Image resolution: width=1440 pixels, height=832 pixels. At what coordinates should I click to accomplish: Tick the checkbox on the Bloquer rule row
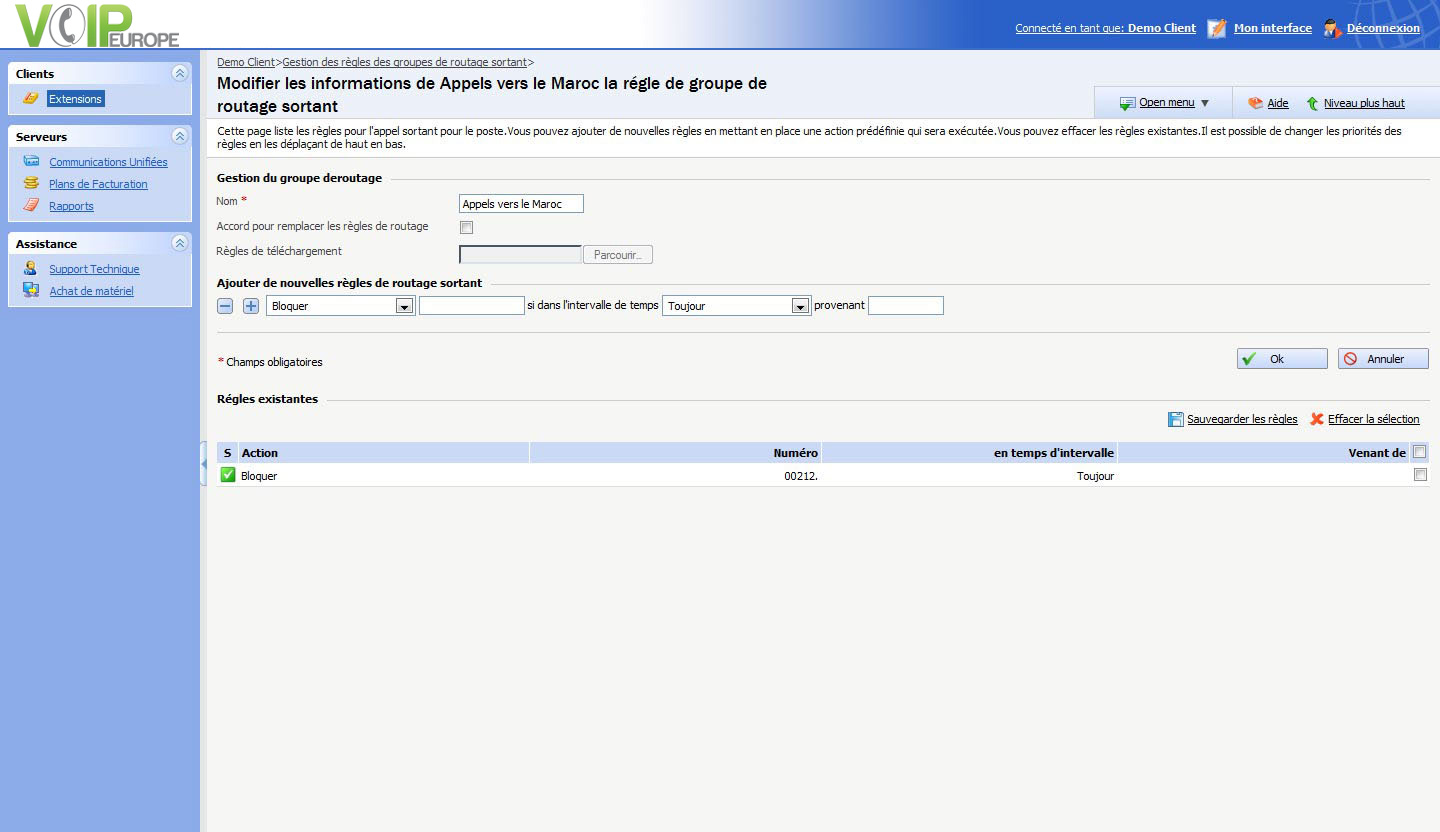pyautogui.click(x=1420, y=475)
